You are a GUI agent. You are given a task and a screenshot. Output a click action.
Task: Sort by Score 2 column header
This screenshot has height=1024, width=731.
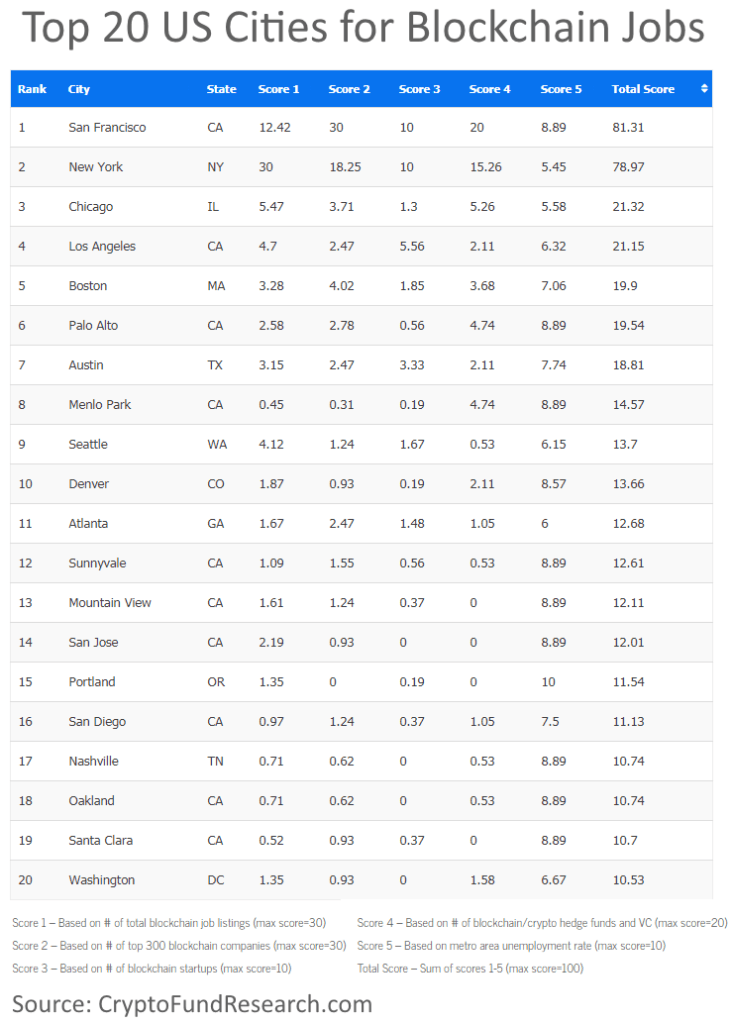[349, 89]
